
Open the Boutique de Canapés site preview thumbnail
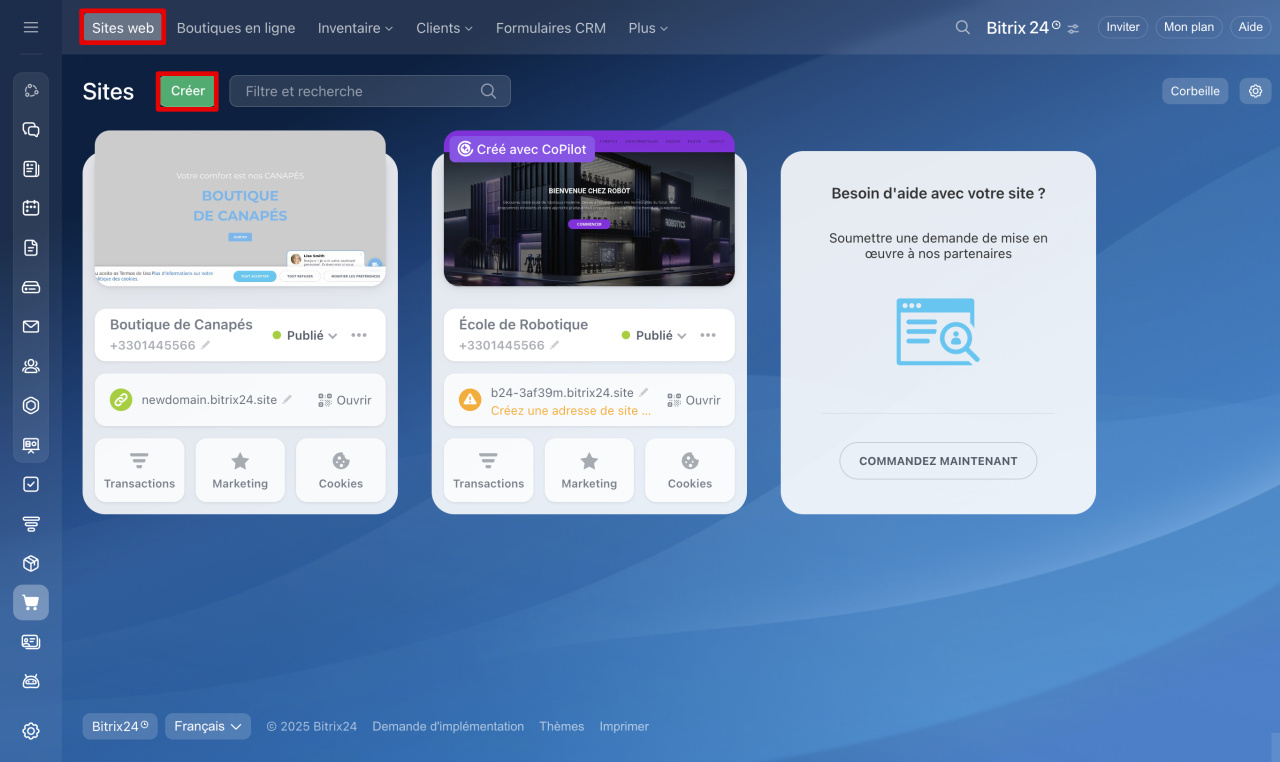click(x=240, y=208)
